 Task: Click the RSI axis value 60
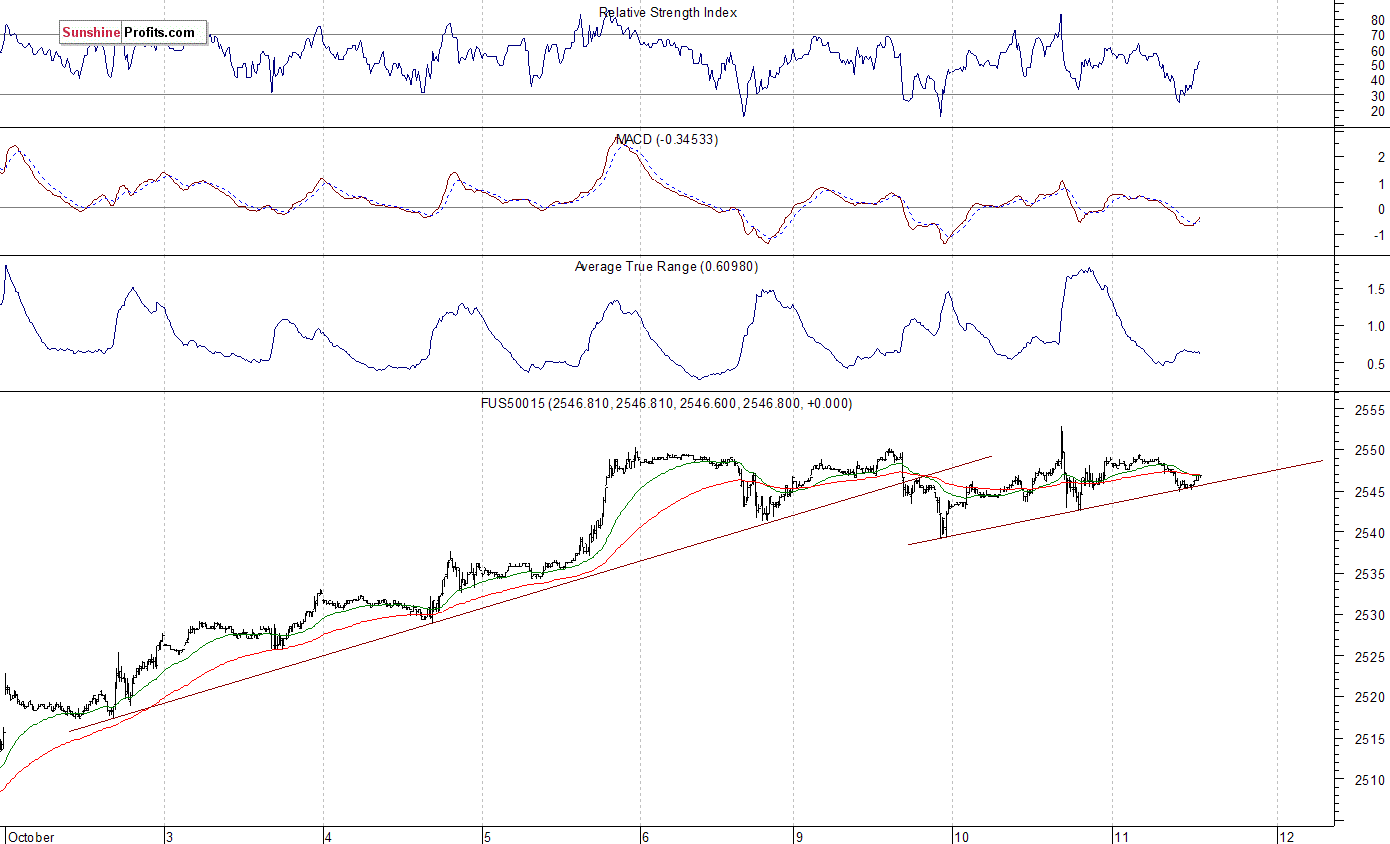pyautogui.click(x=1378, y=50)
